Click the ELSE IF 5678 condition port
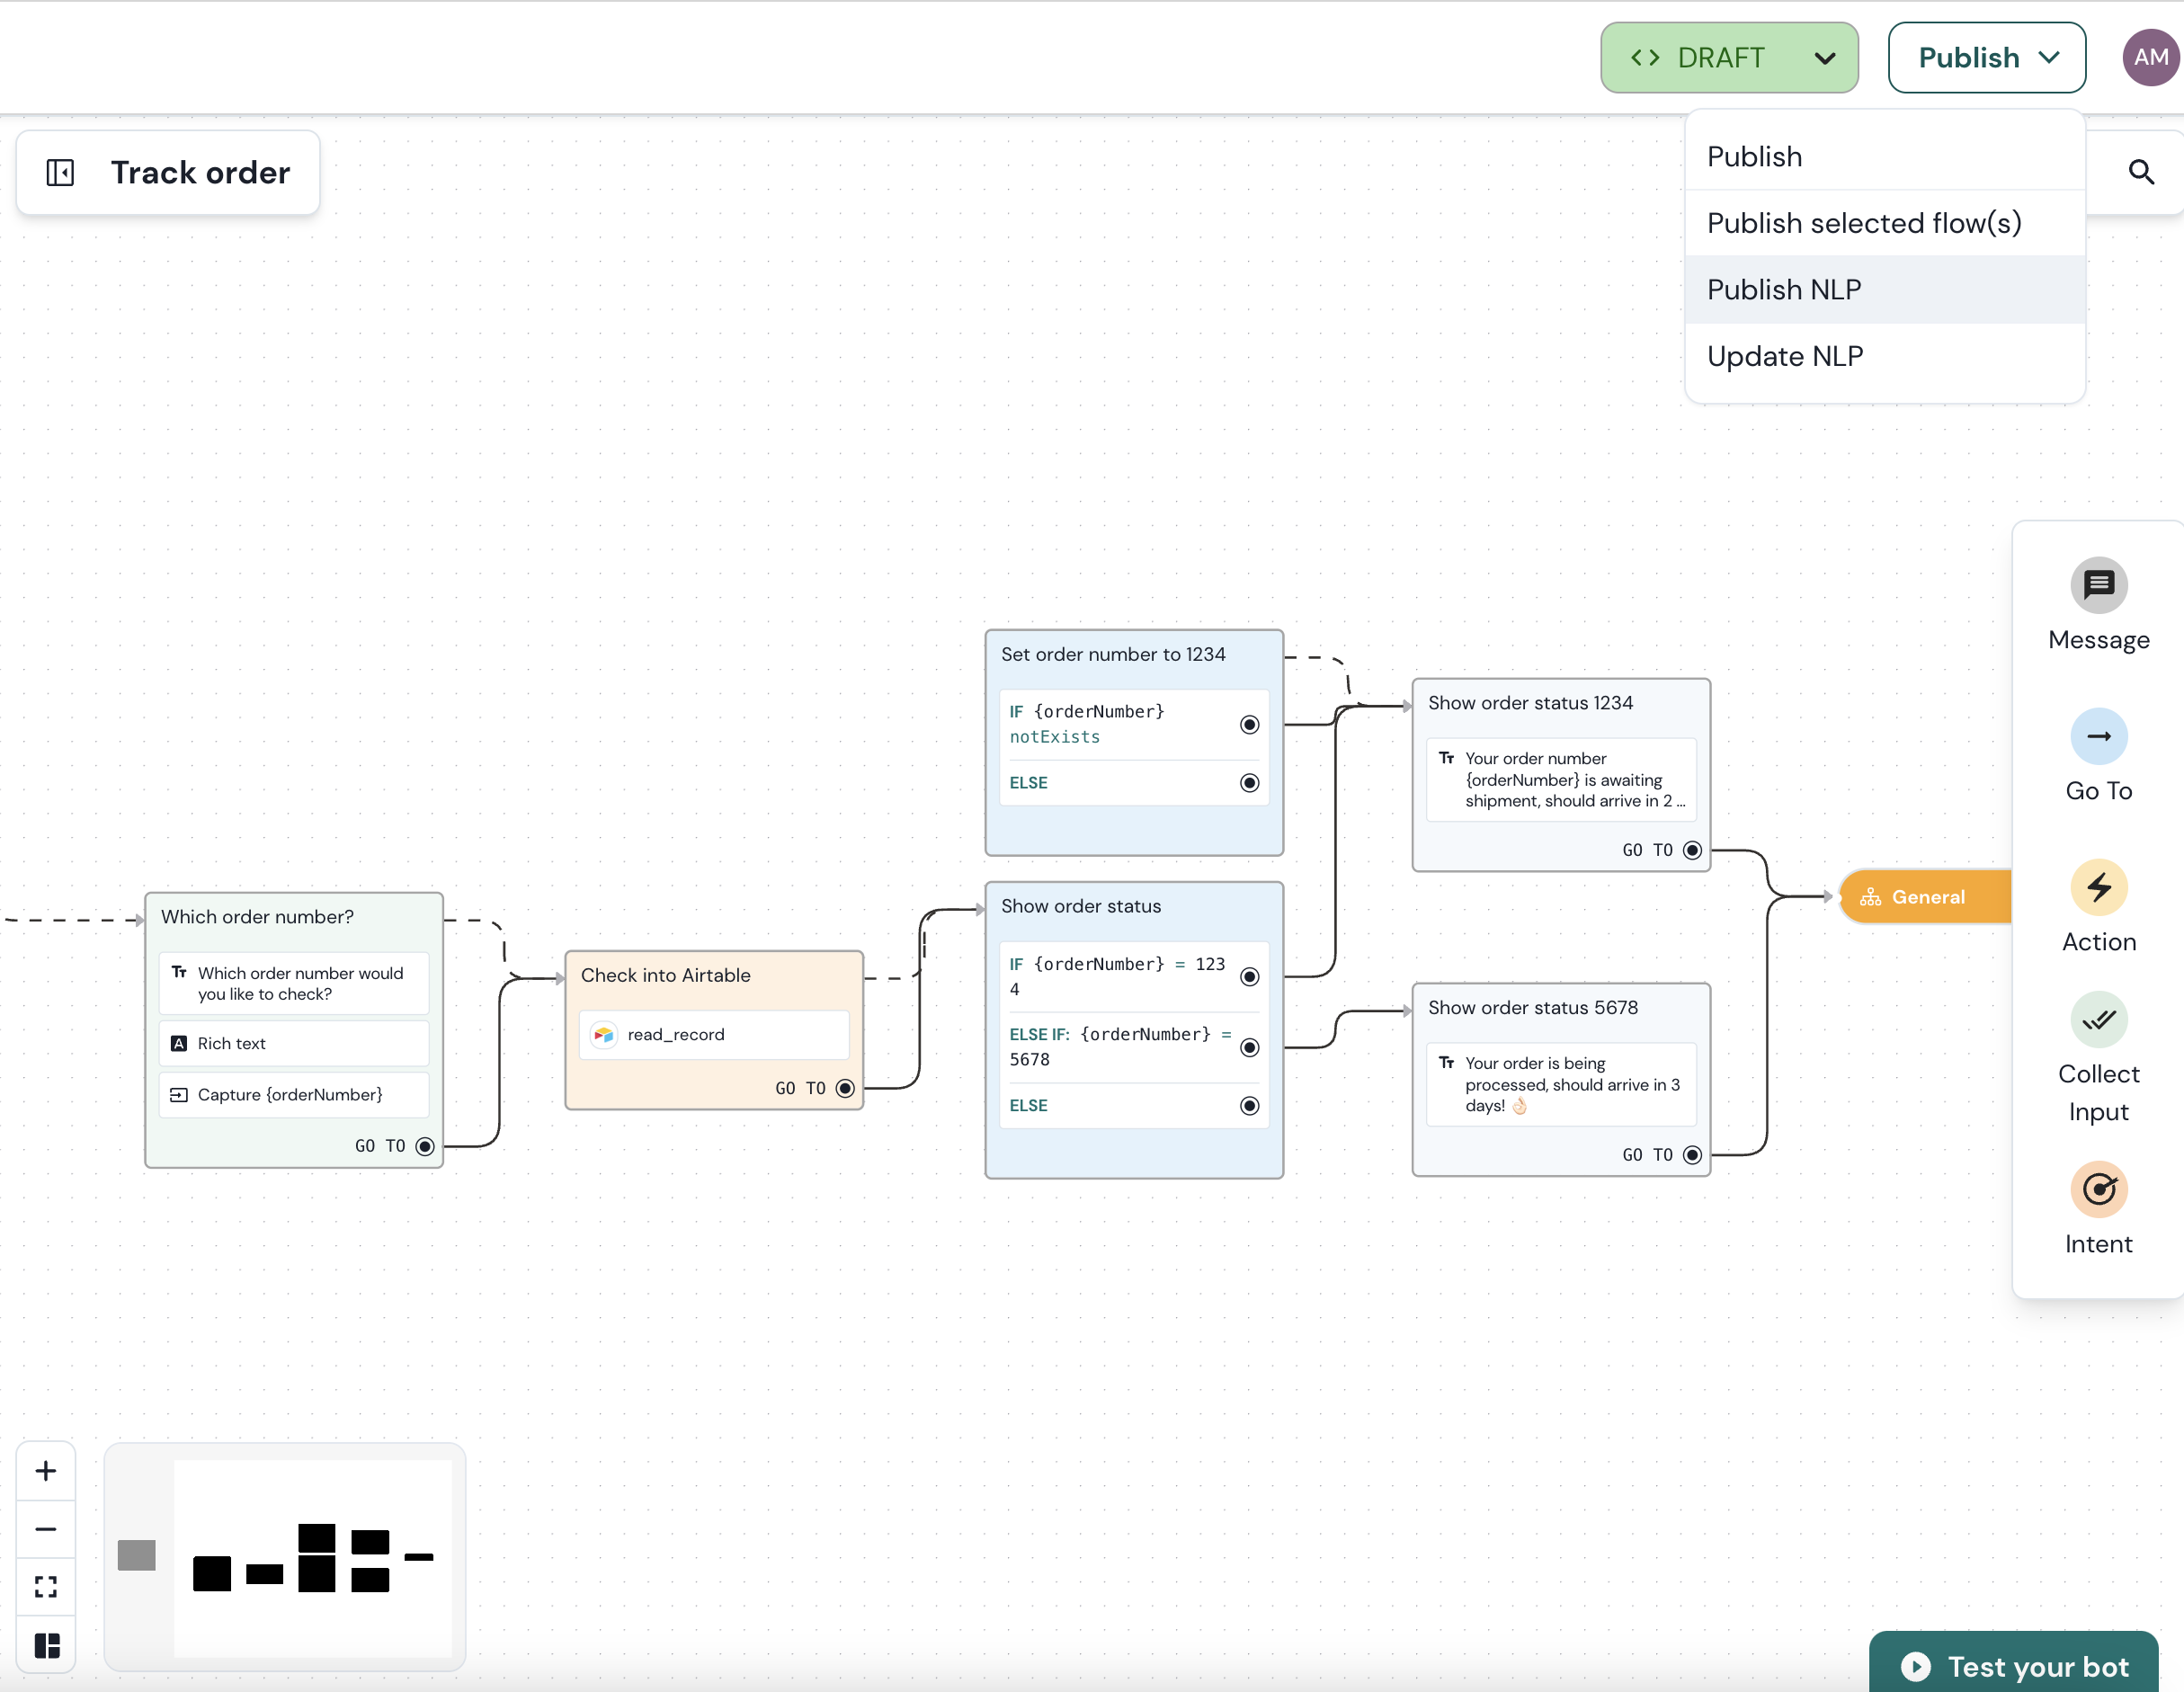This screenshot has height=1692, width=2184. (x=1249, y=1047)
